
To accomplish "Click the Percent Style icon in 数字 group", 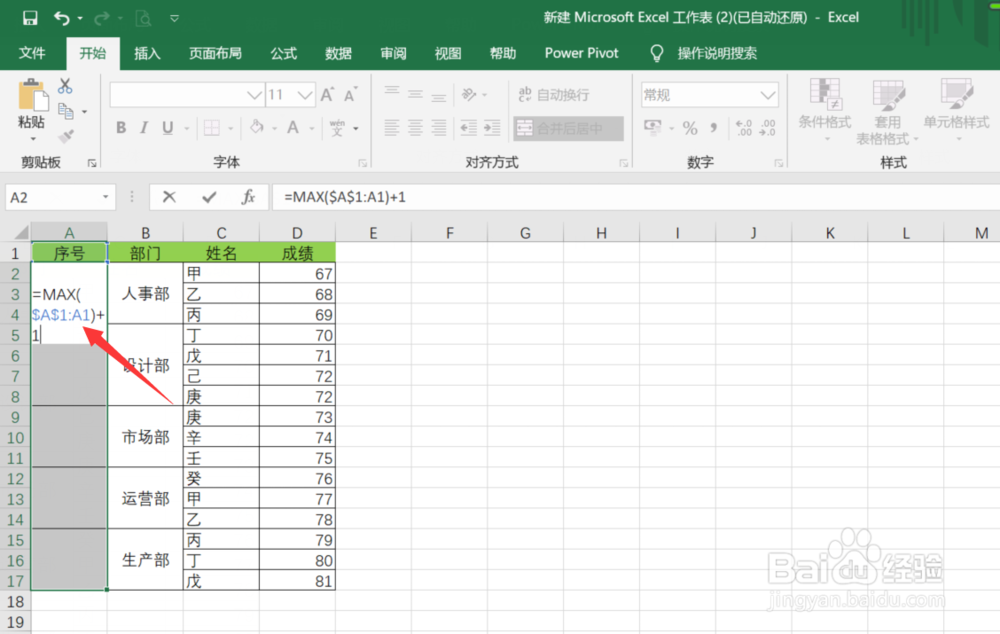I will point(690,128).
